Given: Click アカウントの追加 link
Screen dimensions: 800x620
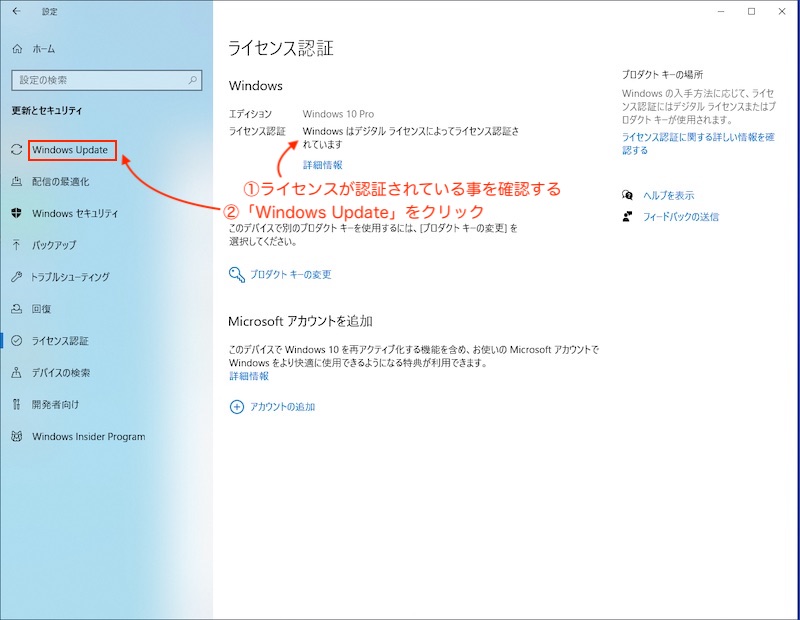Looking at the screenshot, I should (x=282, y=407).
